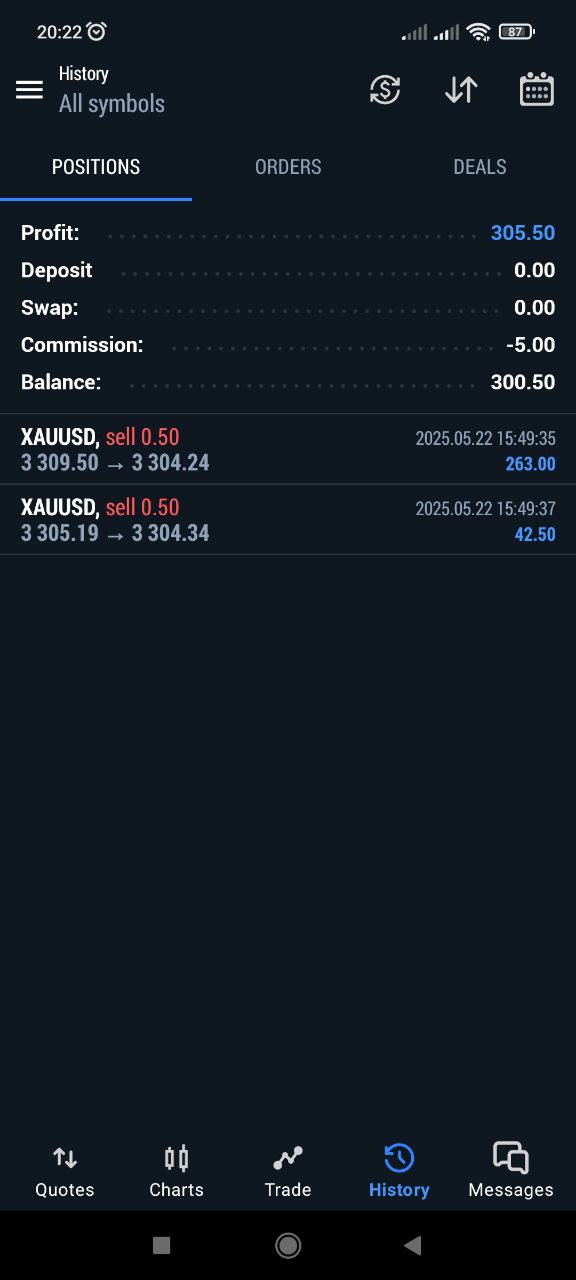Image resolution: width=576 pixels, height=1280 pixels.
Task: Open the Charts candlestick icon
Action: coord(176,1158)
